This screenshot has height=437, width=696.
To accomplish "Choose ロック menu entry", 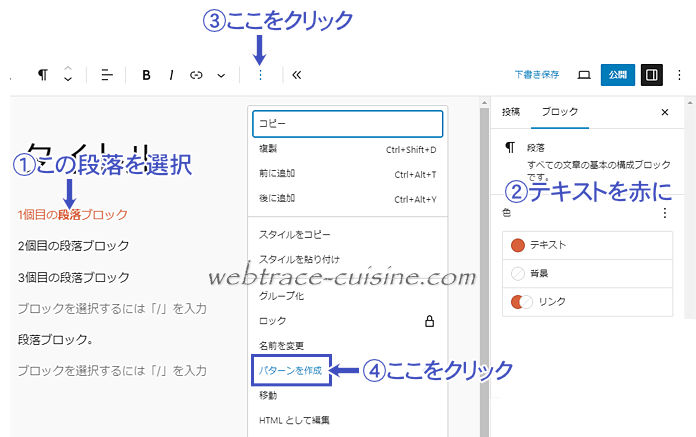I will click(x=347, y=321).
